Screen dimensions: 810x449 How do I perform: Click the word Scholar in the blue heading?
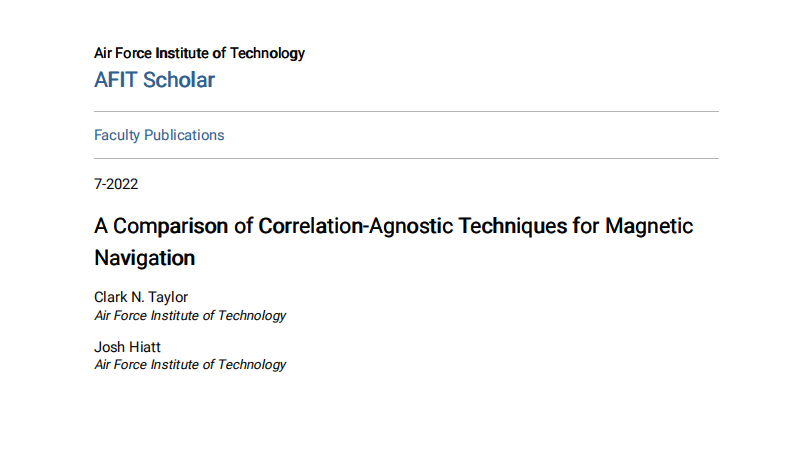(x=179, y=80)
